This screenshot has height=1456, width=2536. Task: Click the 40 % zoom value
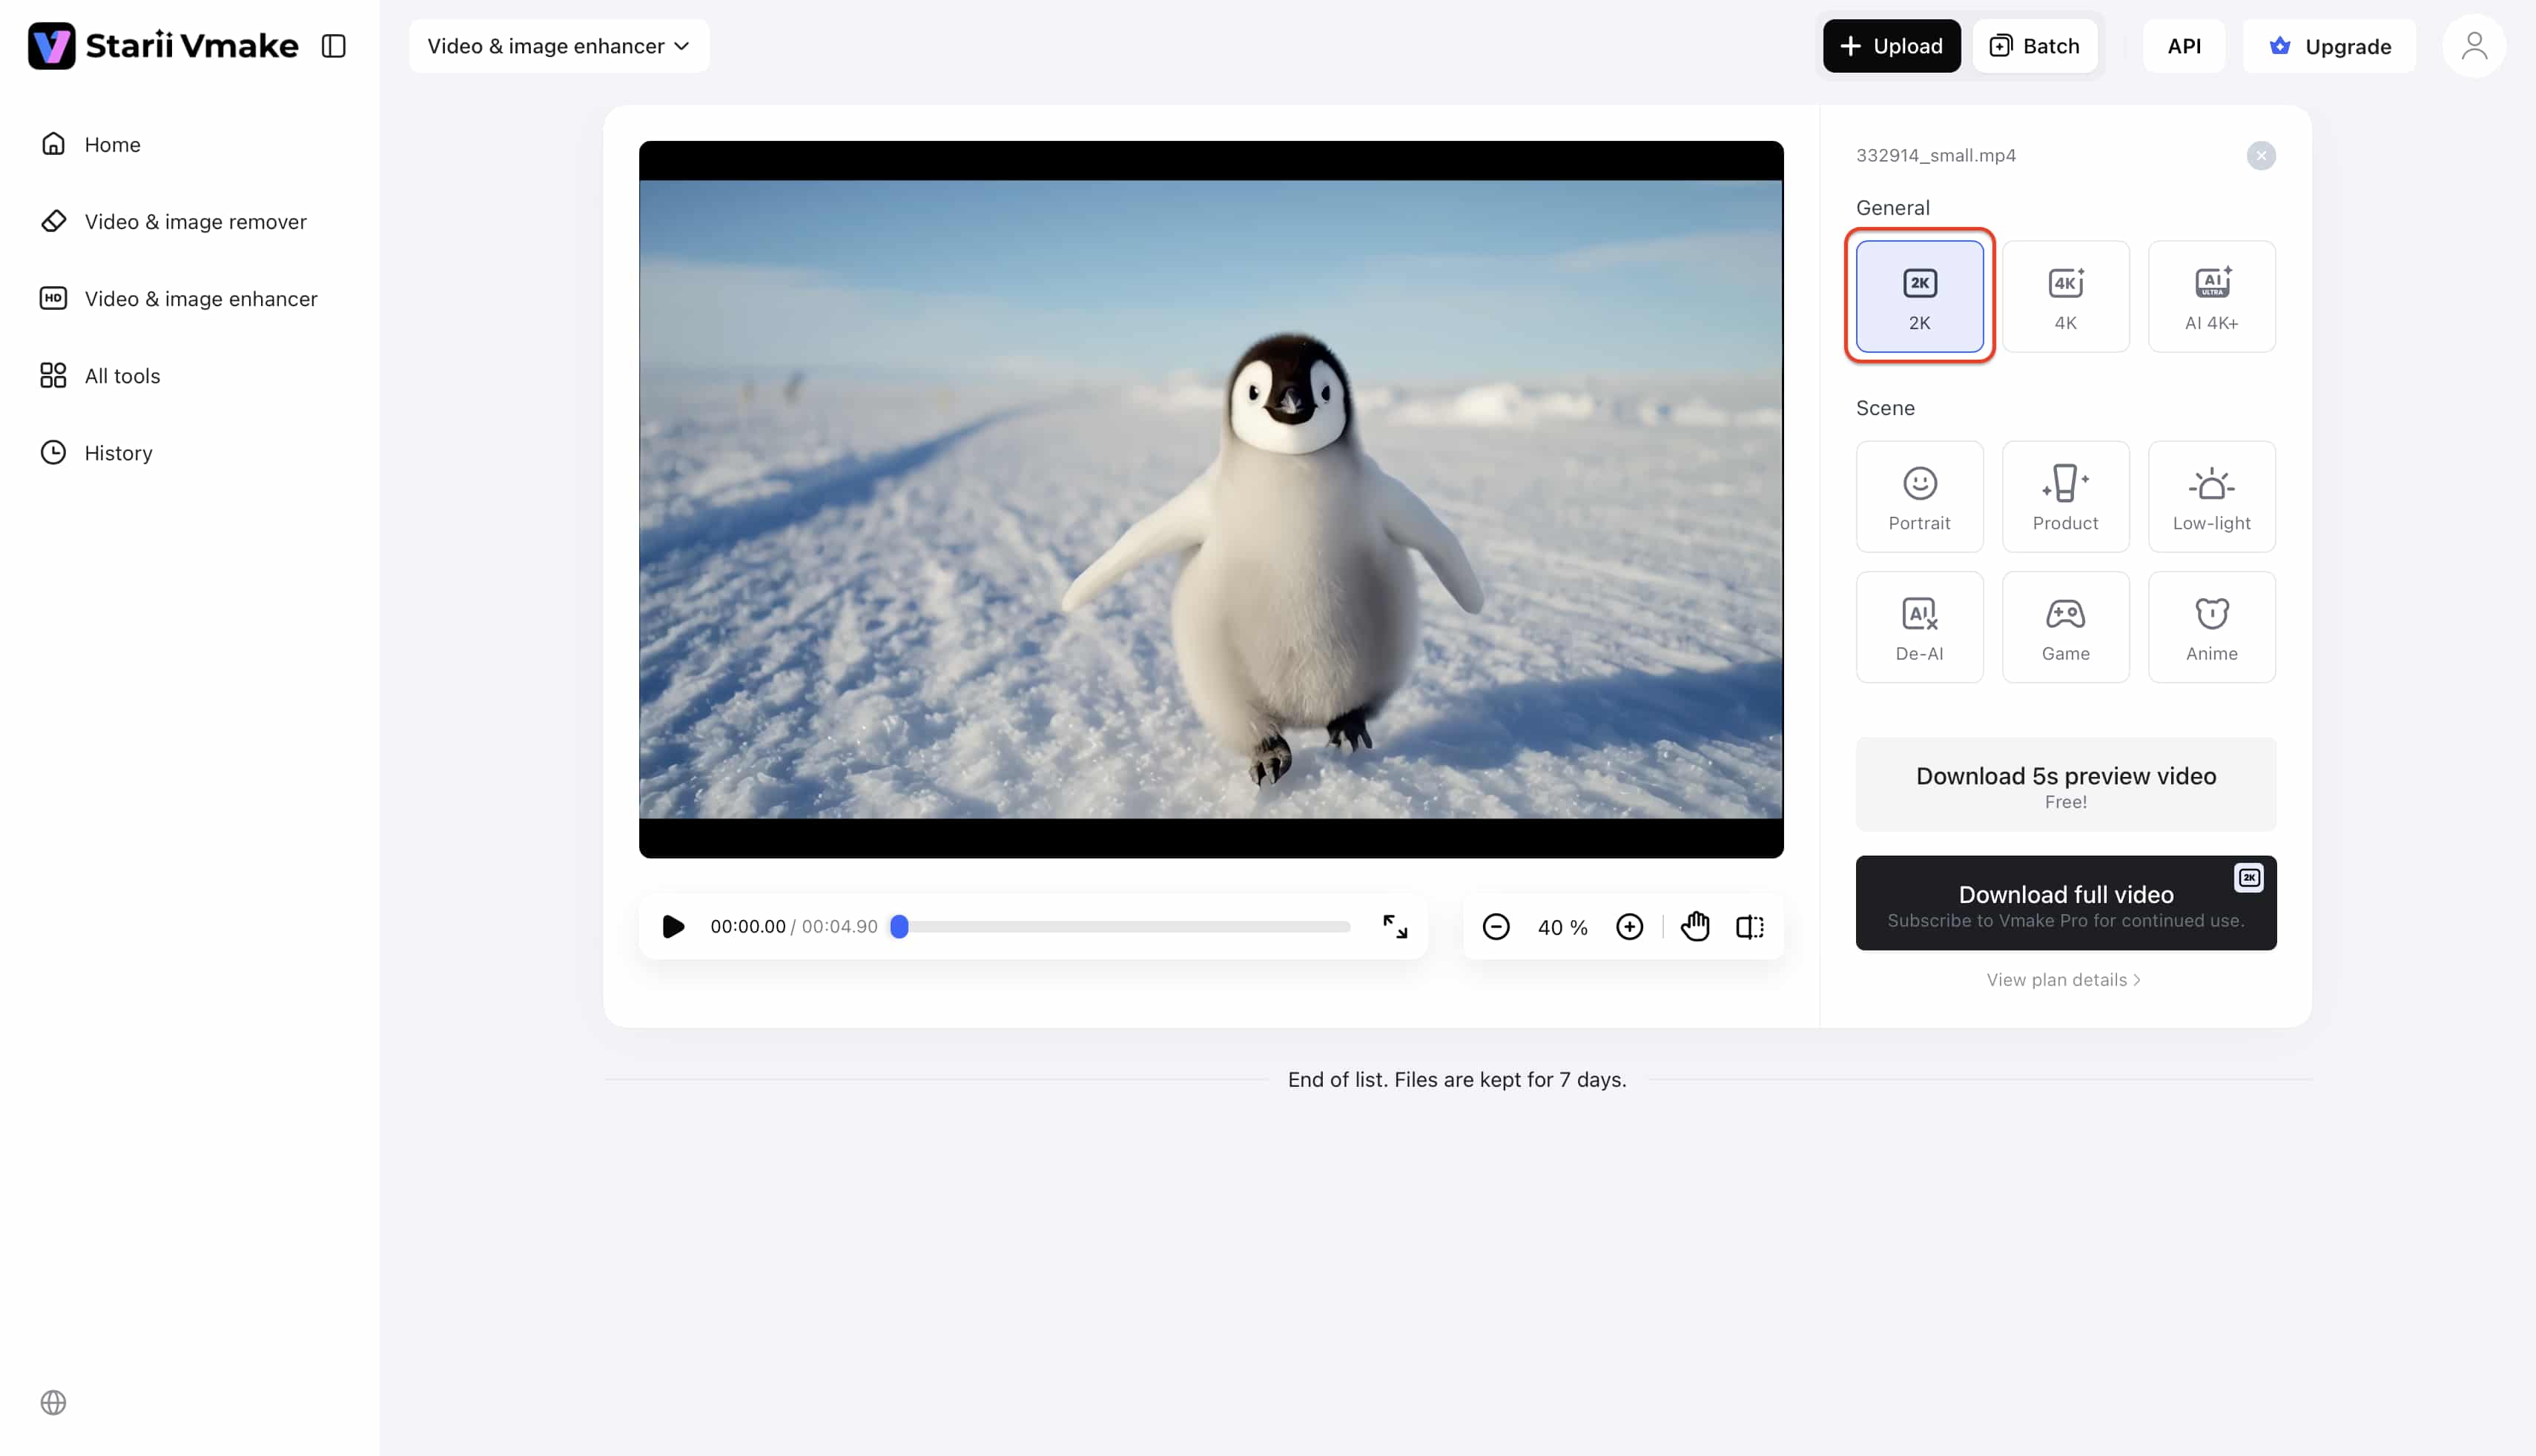click(1563, 927)
